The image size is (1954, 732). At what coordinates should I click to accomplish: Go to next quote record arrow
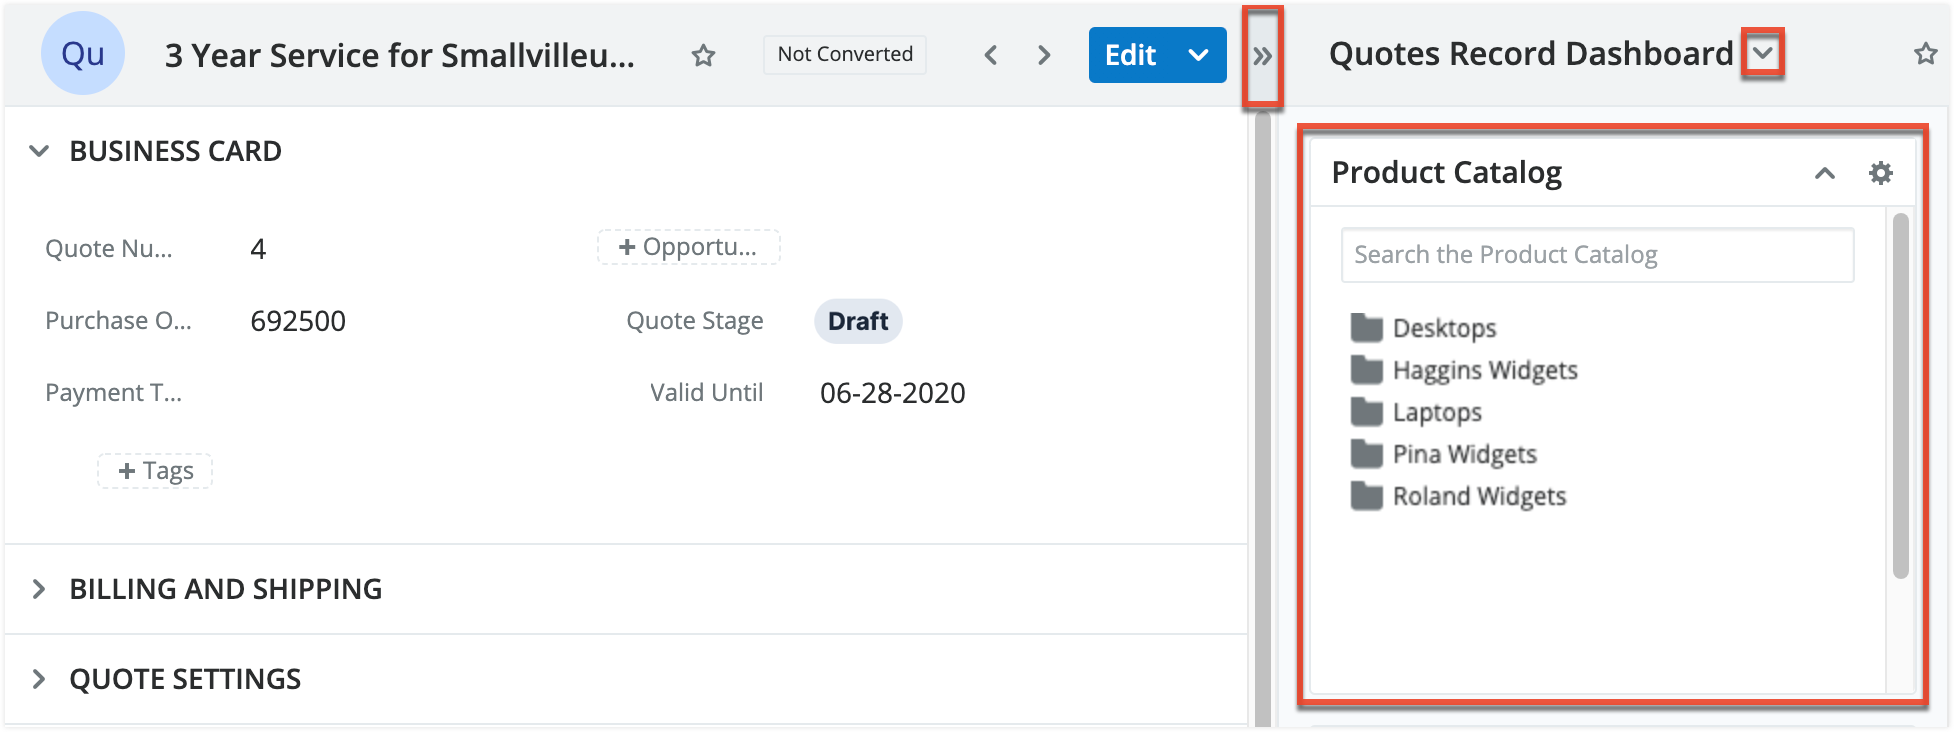(1044, 55)
